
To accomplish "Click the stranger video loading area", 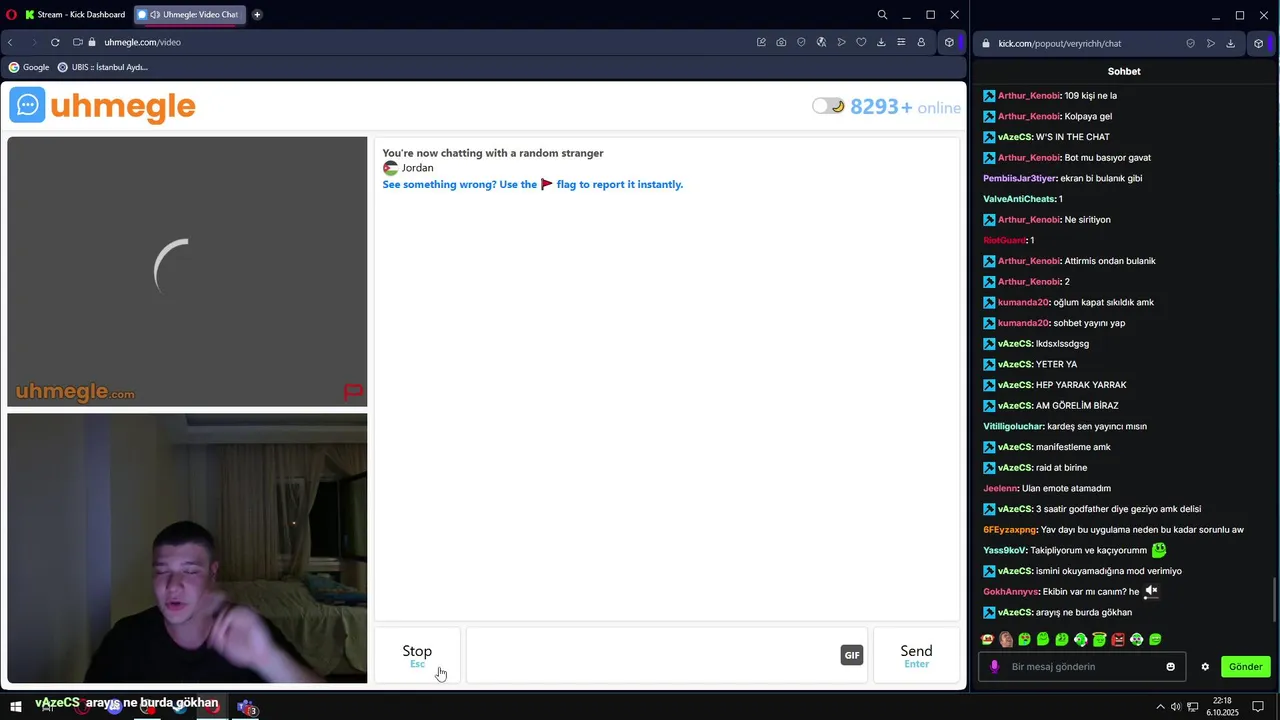I will (187, 271).
